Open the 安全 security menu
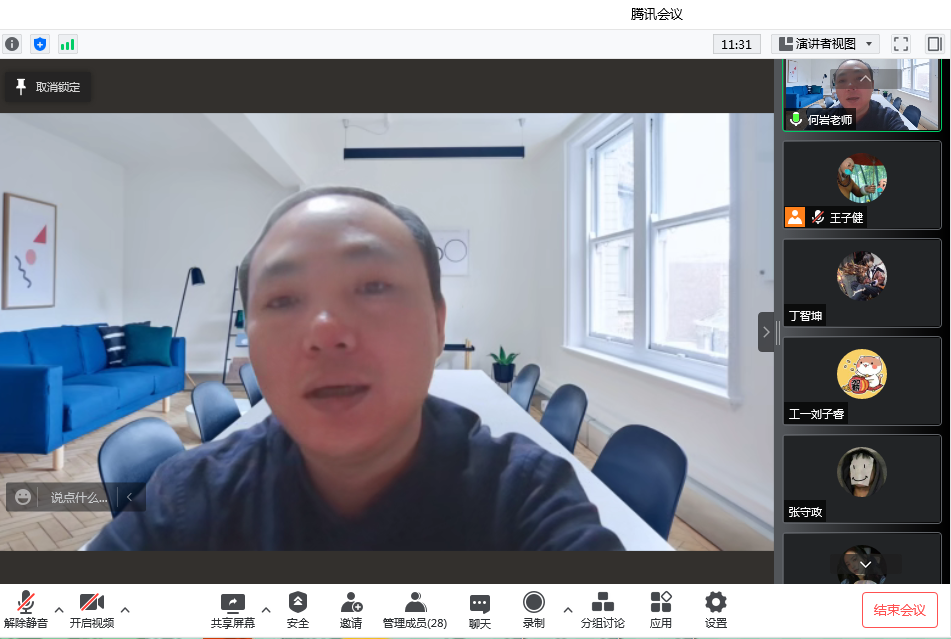This screenshot has width=951, height=639. click(x=298, y=610)
